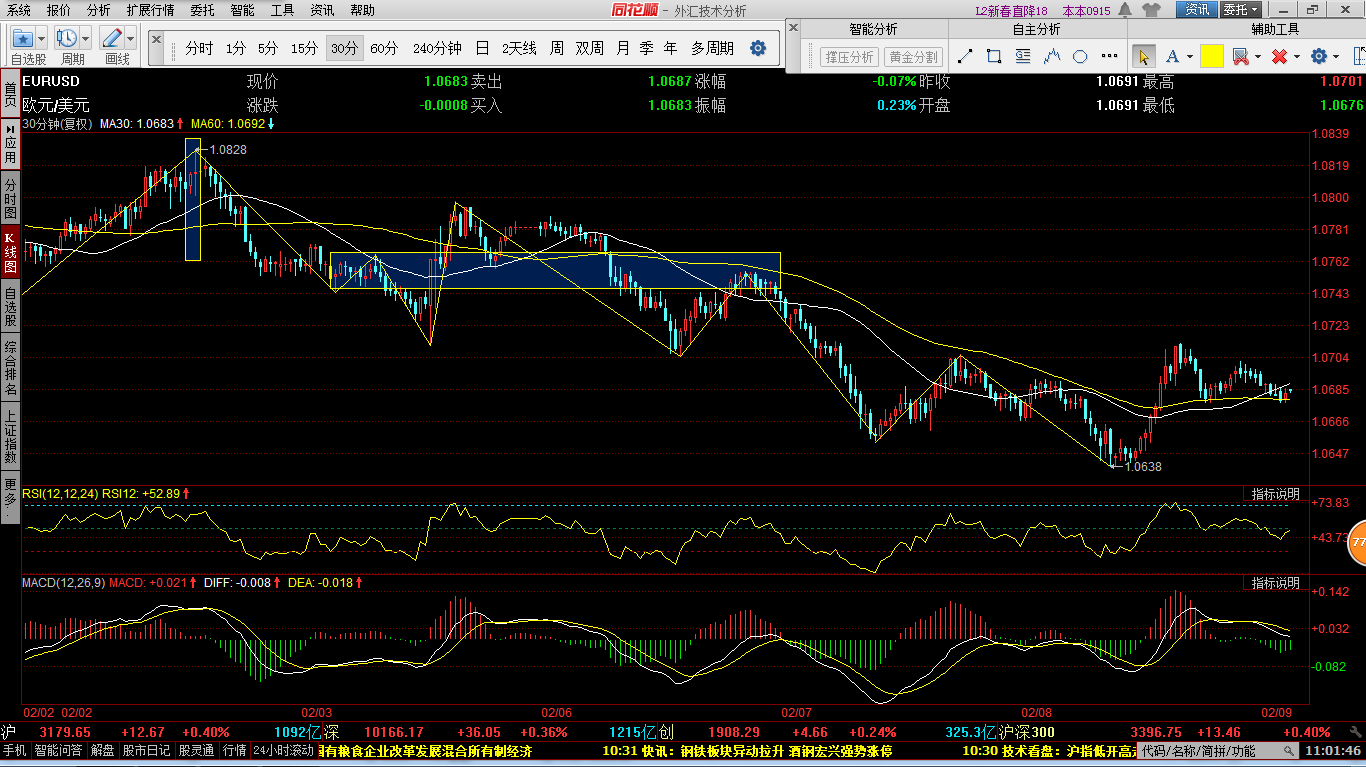Open the 智能 menu
This screenshot has height=767, width=1366.
click(x=242, y=10)
